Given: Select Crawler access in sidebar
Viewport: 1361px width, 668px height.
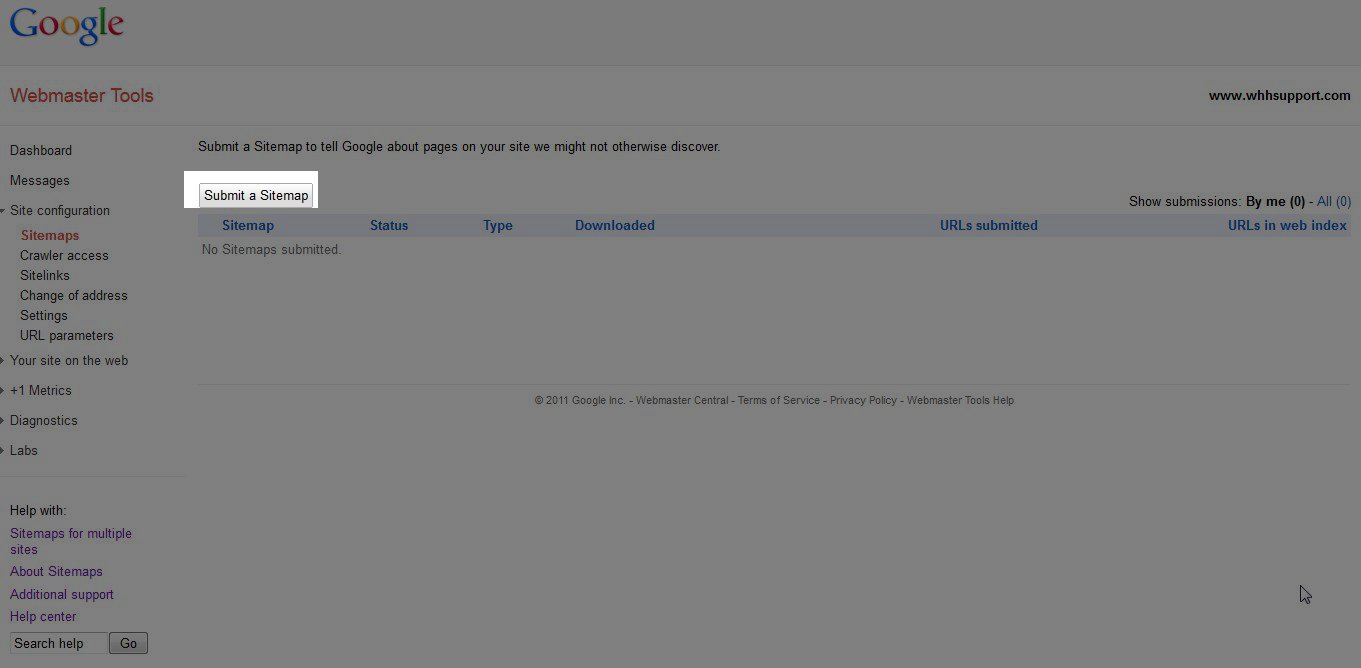Looking at the screenshot, I should (64, 256).
